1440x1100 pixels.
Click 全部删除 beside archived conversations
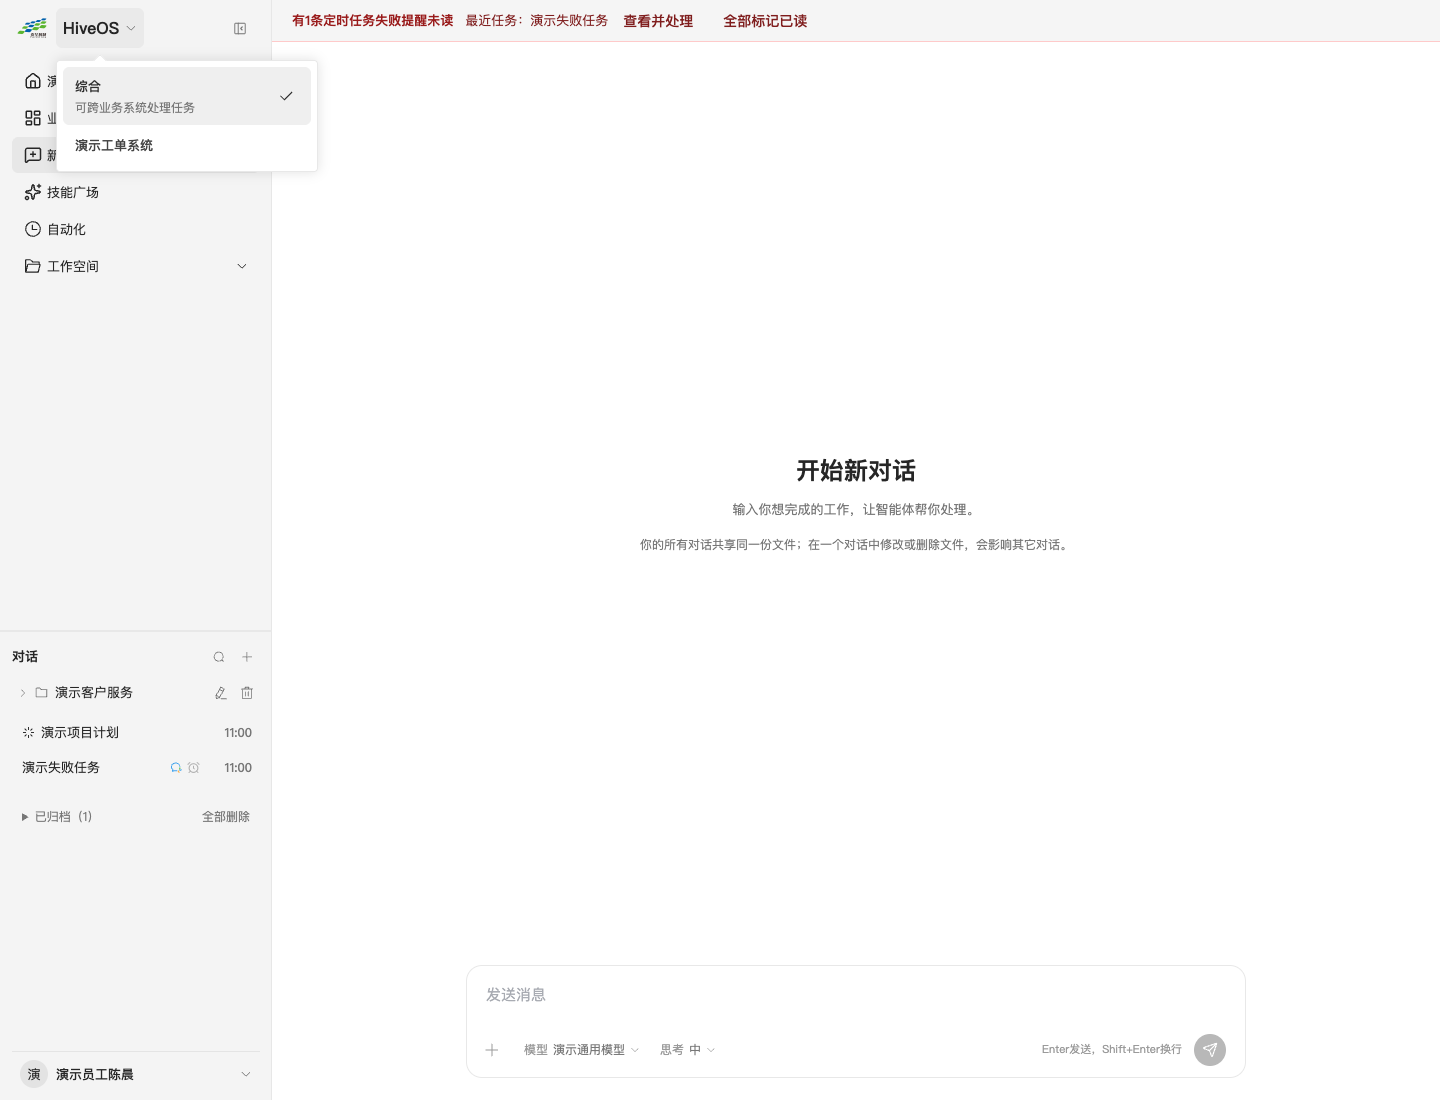coord(226,817)
